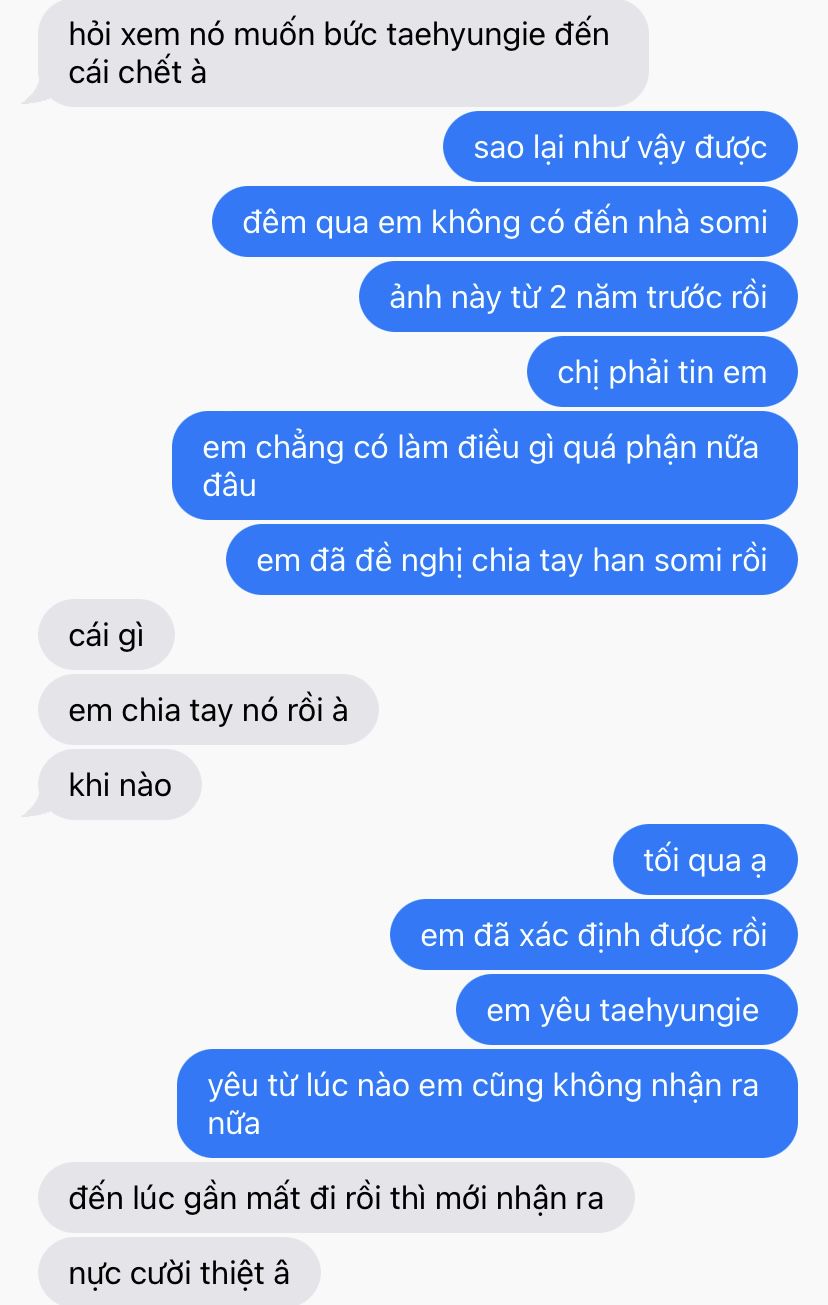Viewport: 828px width, 1305px height.
Task: Select message 'đêm qua em không có đến nhà somi'
Action: pyautogui.click(x=504, y=222)
